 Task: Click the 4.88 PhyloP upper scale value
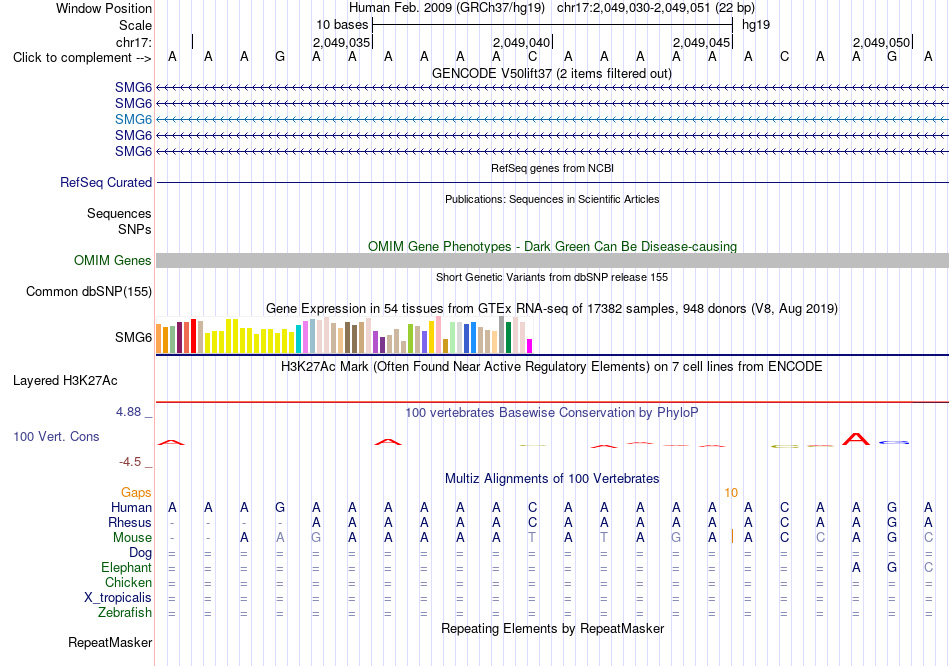click(x=128, y=412)
